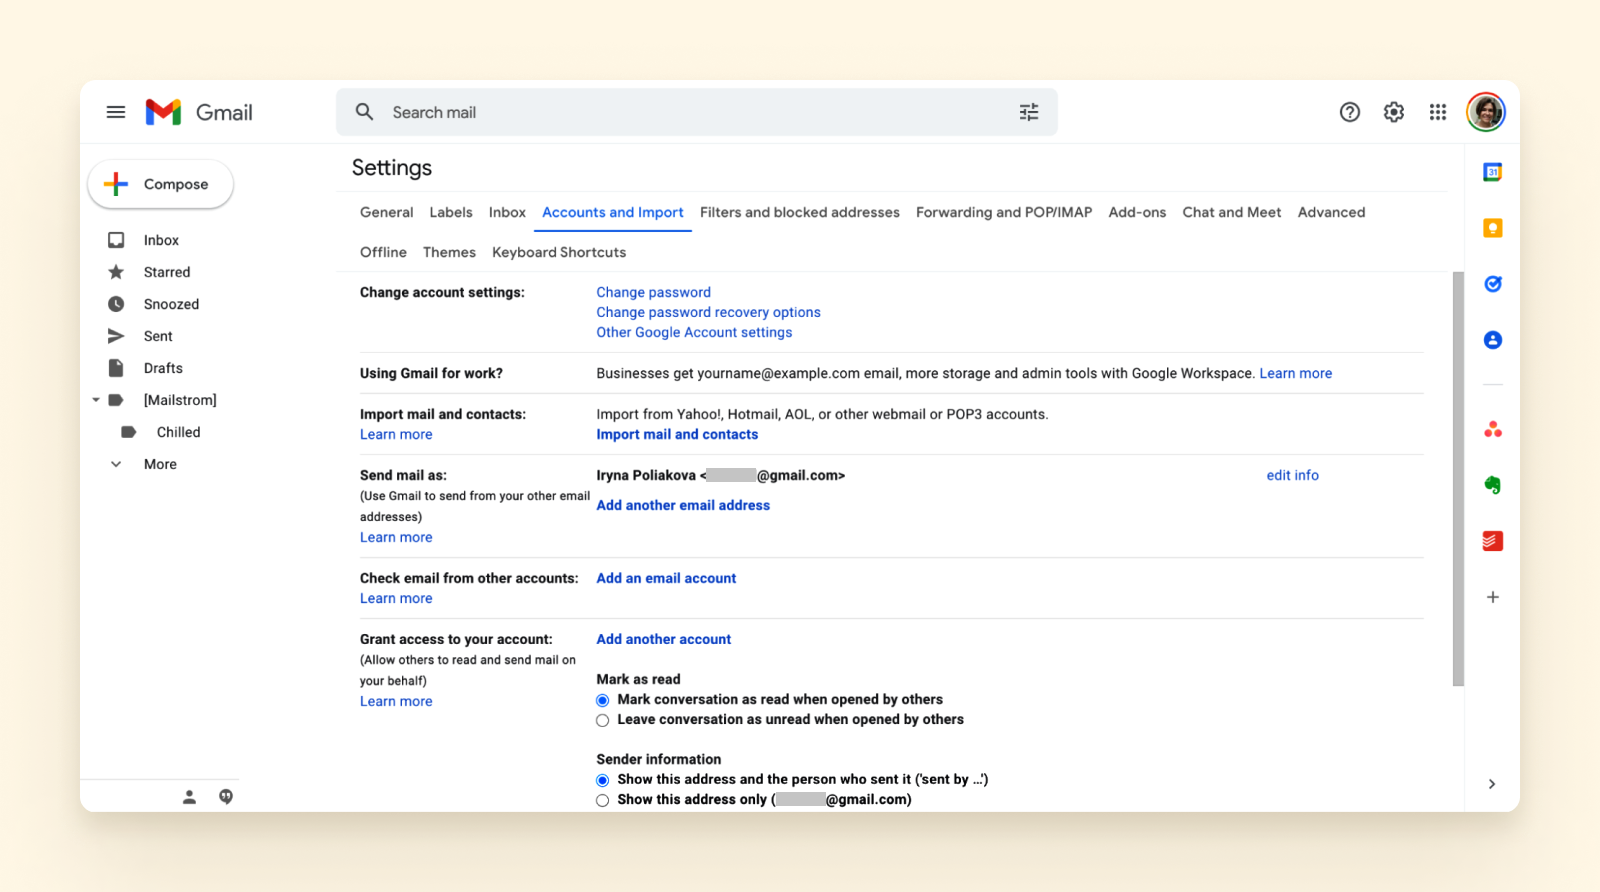
Task: Switch to the Add-ons tab
Action: (x=1137, y=212)
